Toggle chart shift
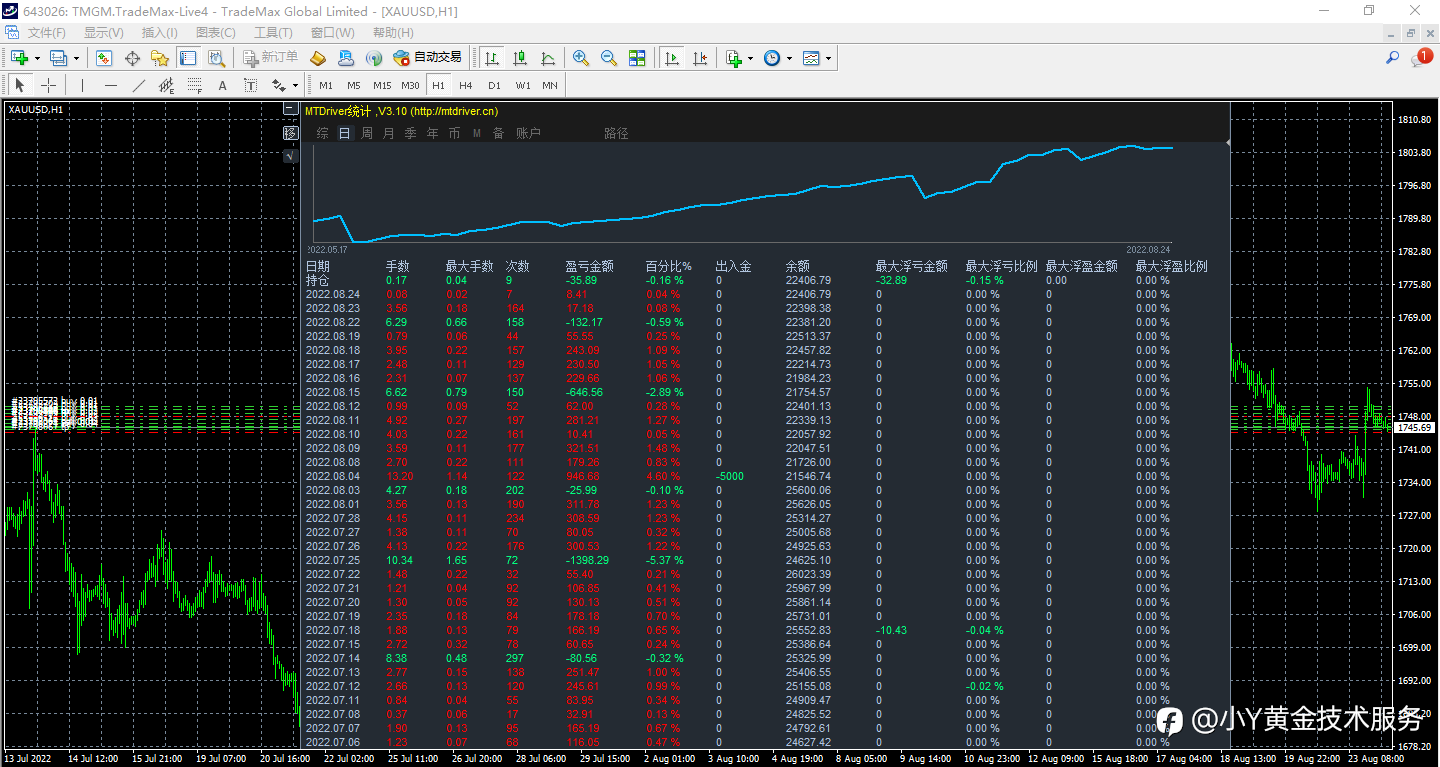This screenshot has height=767, width=1440. pyautogui.click(x=700, y=58)
